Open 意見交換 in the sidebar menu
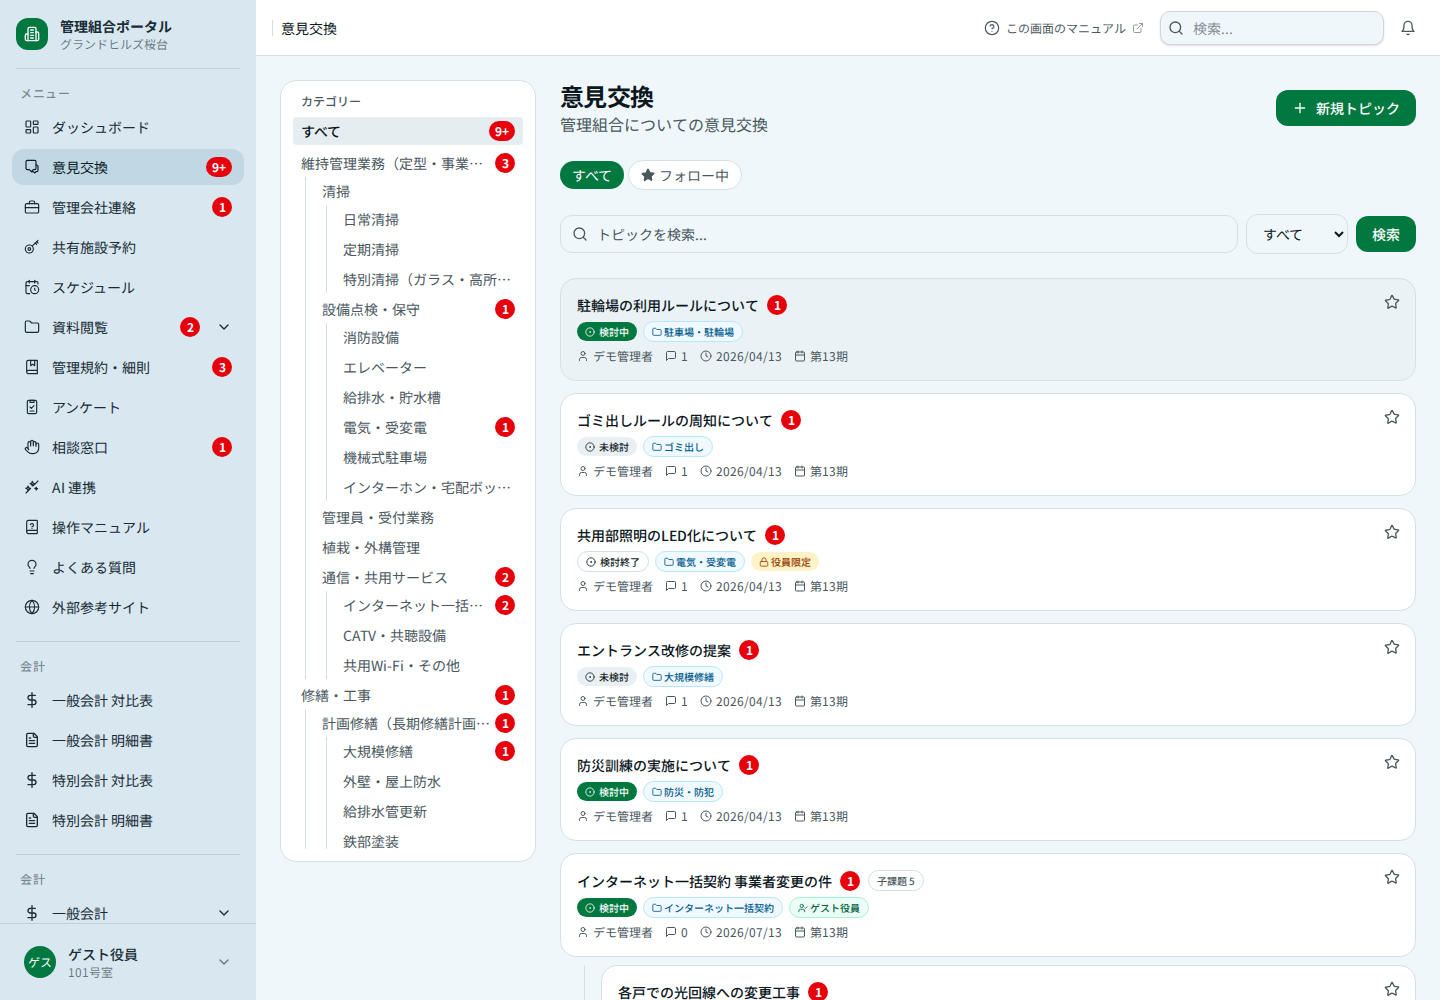 pos(128,167)
